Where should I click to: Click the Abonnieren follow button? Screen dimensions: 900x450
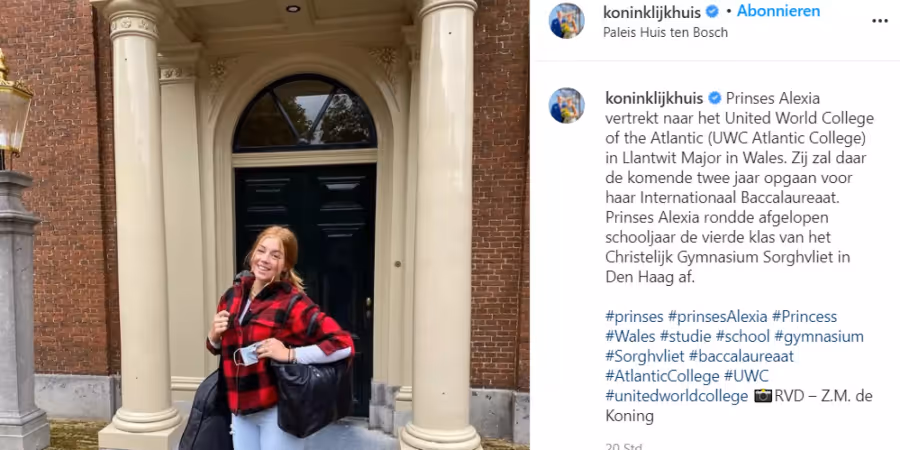778,11
